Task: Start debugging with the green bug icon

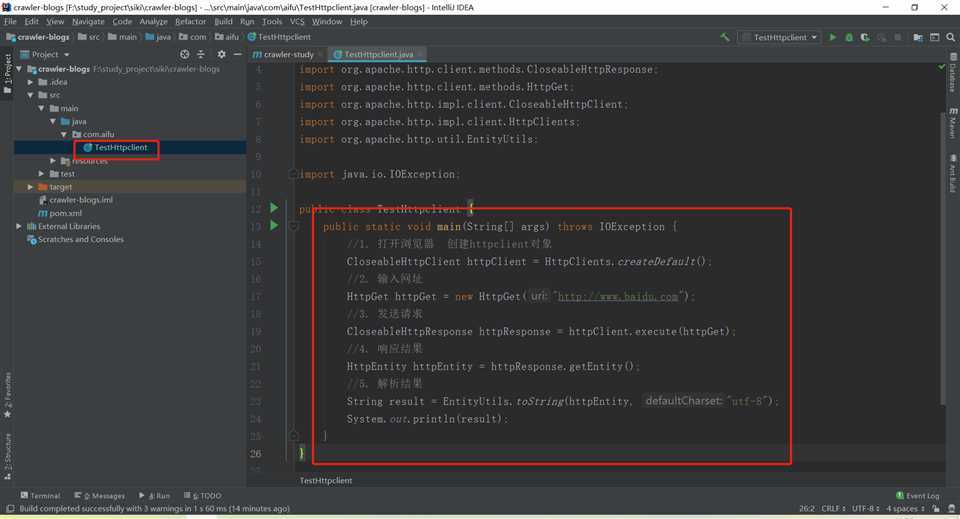Action: (849, 37)
